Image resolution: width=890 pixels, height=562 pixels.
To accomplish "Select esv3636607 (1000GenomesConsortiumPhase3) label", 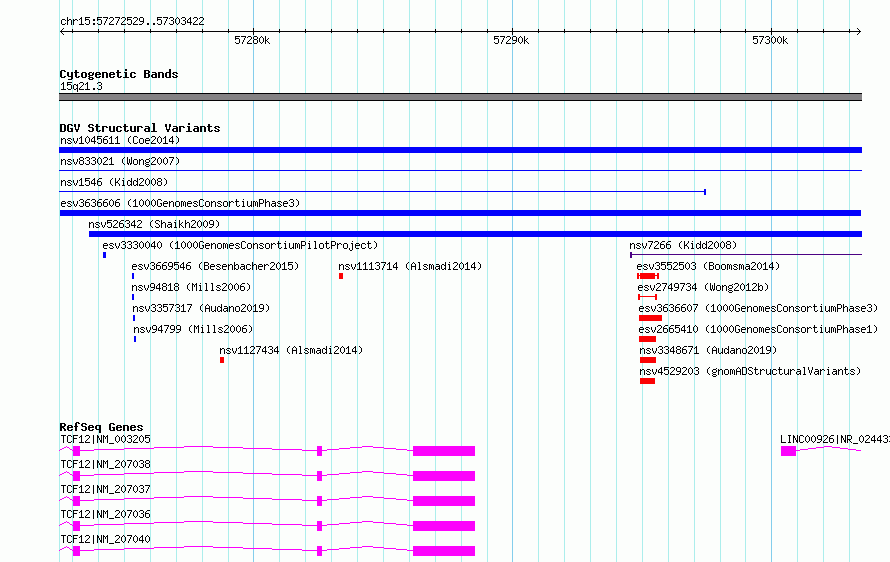I will click(758, 308).
